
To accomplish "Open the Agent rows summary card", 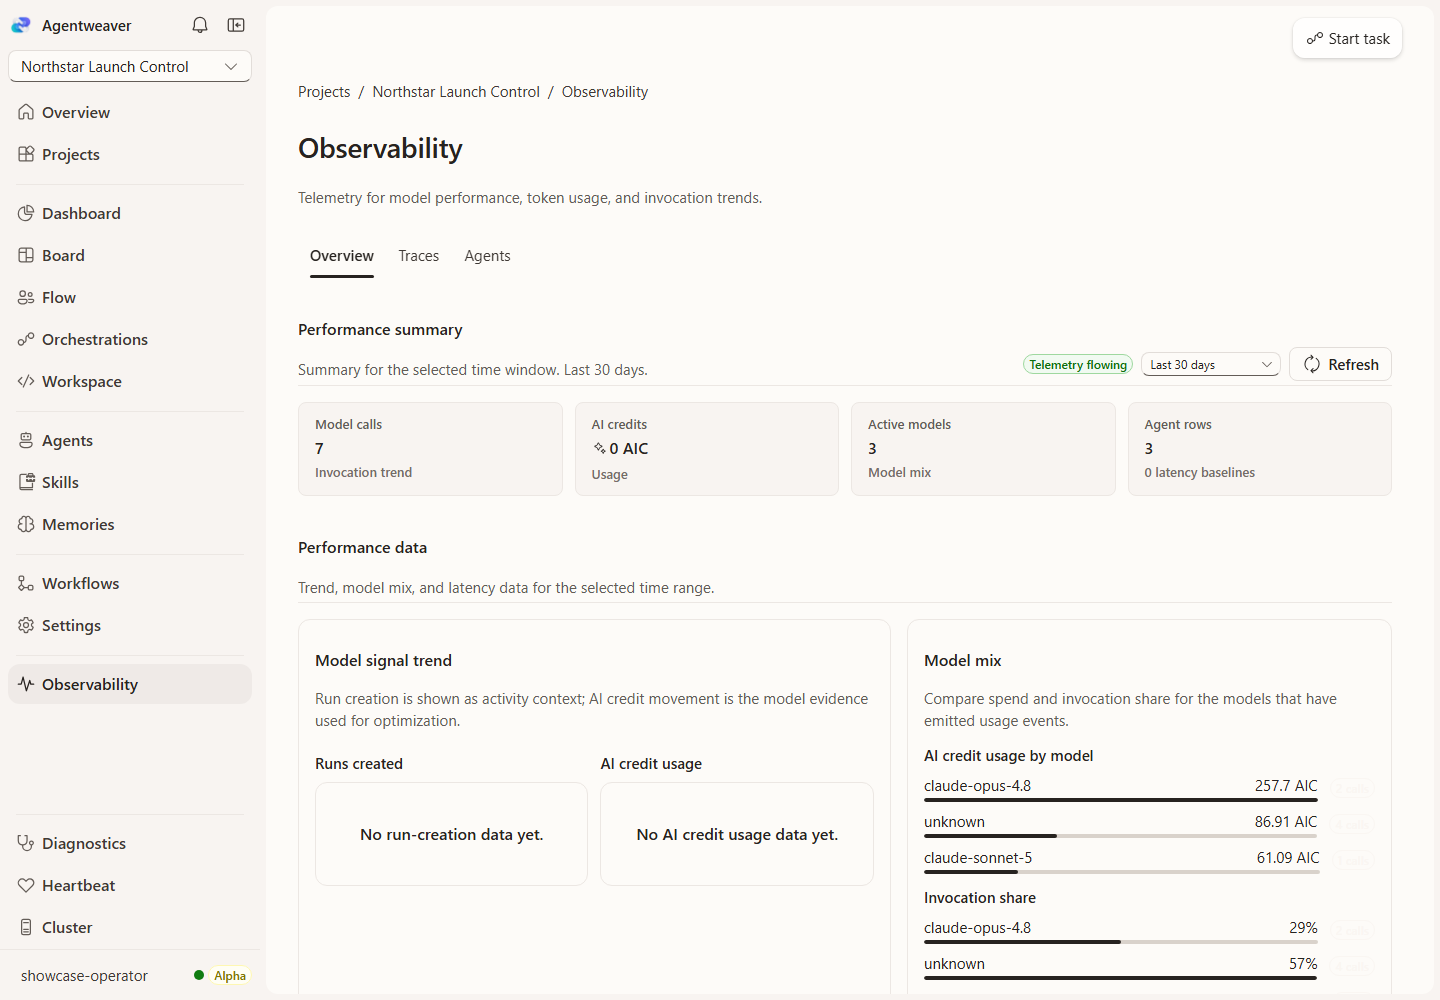I will [x=1260, y=449].
